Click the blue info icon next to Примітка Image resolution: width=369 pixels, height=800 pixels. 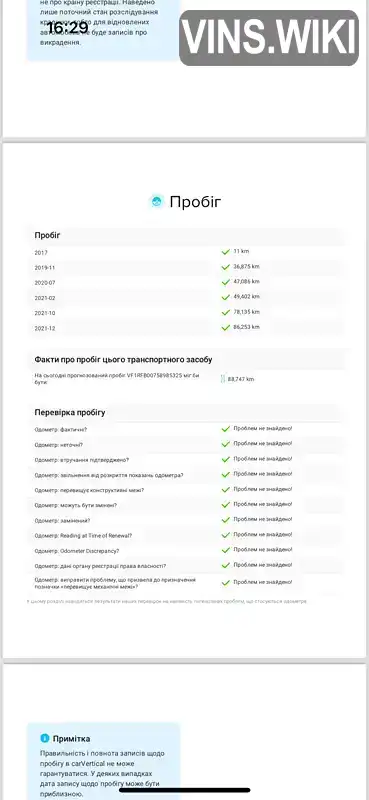pyautogui.click(x=45, y=738)
